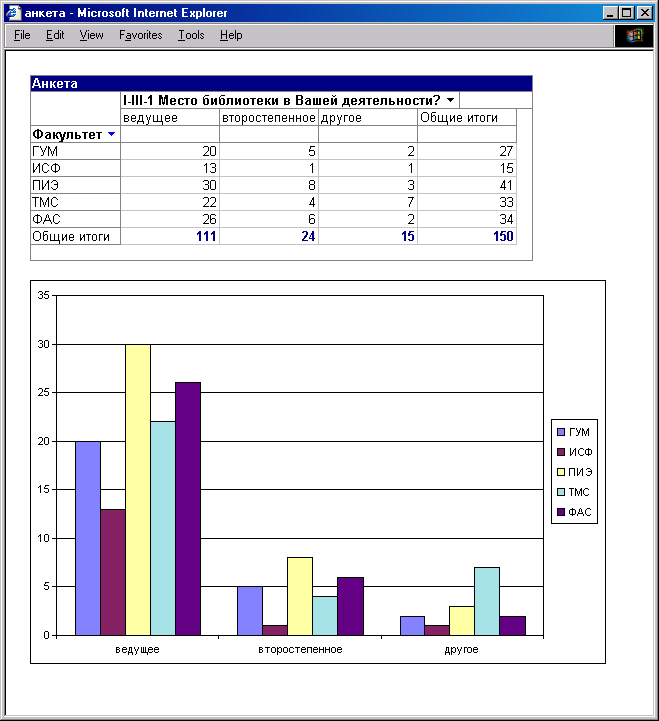Click the ведущее total cell 111
659x721 pixels.
(x=170, y=236)
